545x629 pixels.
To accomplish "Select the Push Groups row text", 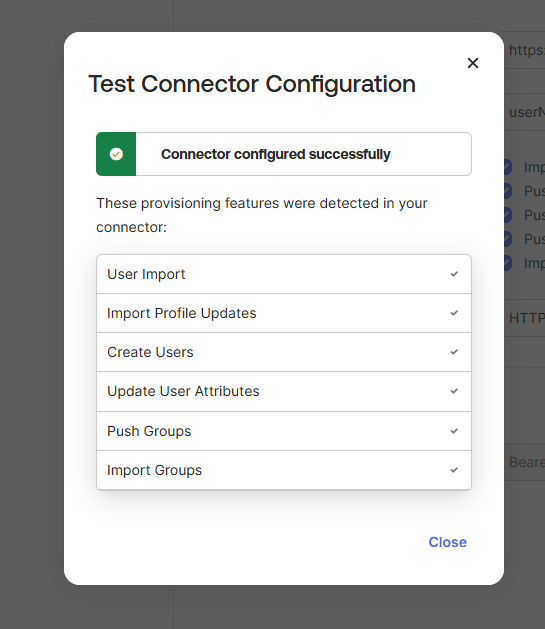I will pos(149,431).
